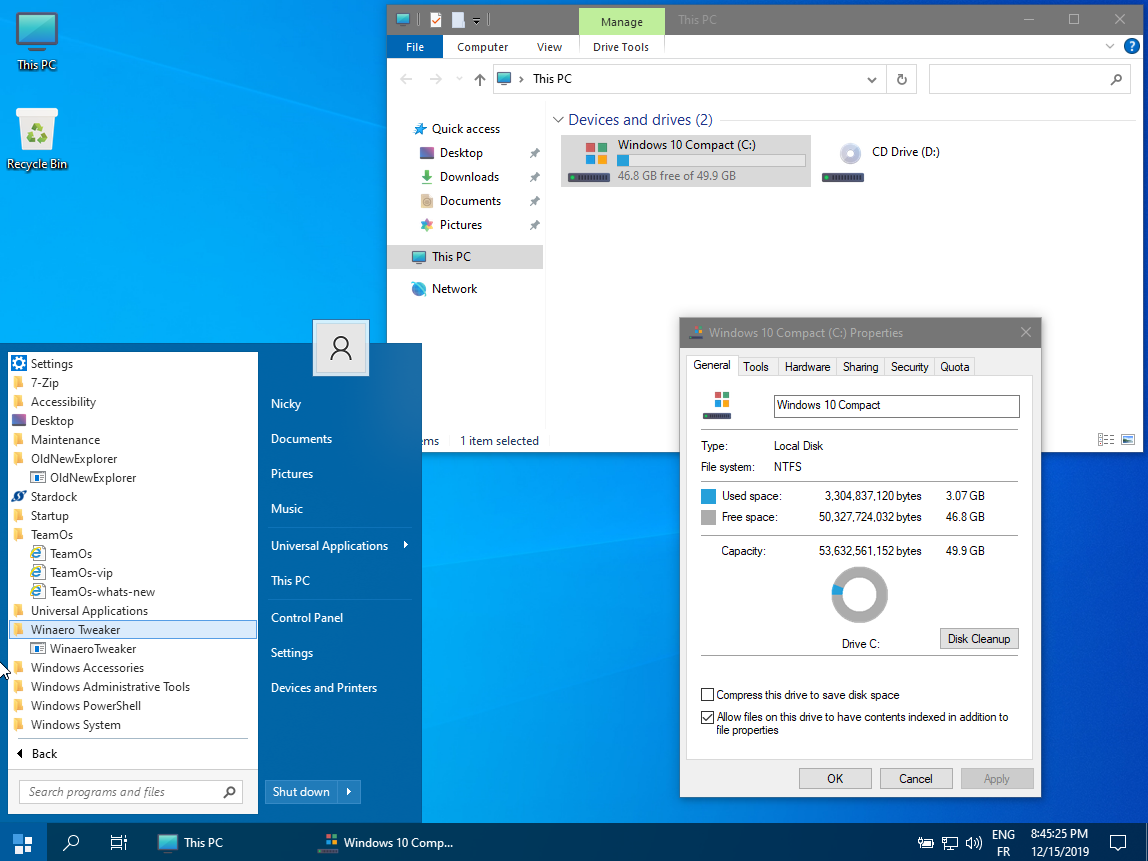Collapse the Winaero Tweaker folder
Image resolution: width=1148 pixels, height=861 pixels.
[132, 630]
